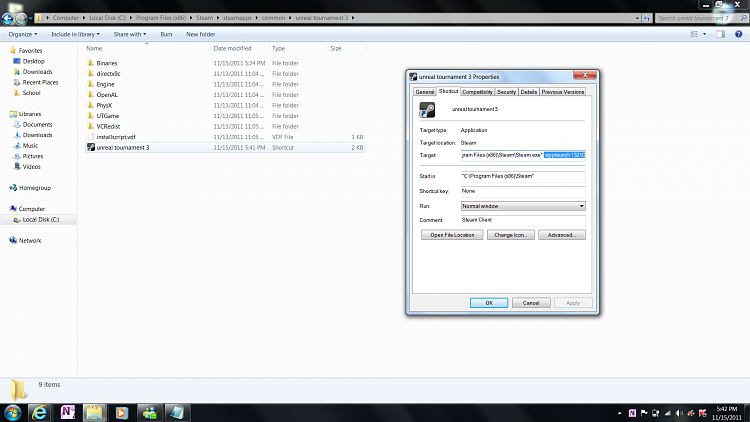Open Network in navigation pane
The image size is (750, 422).
point(30,240)
